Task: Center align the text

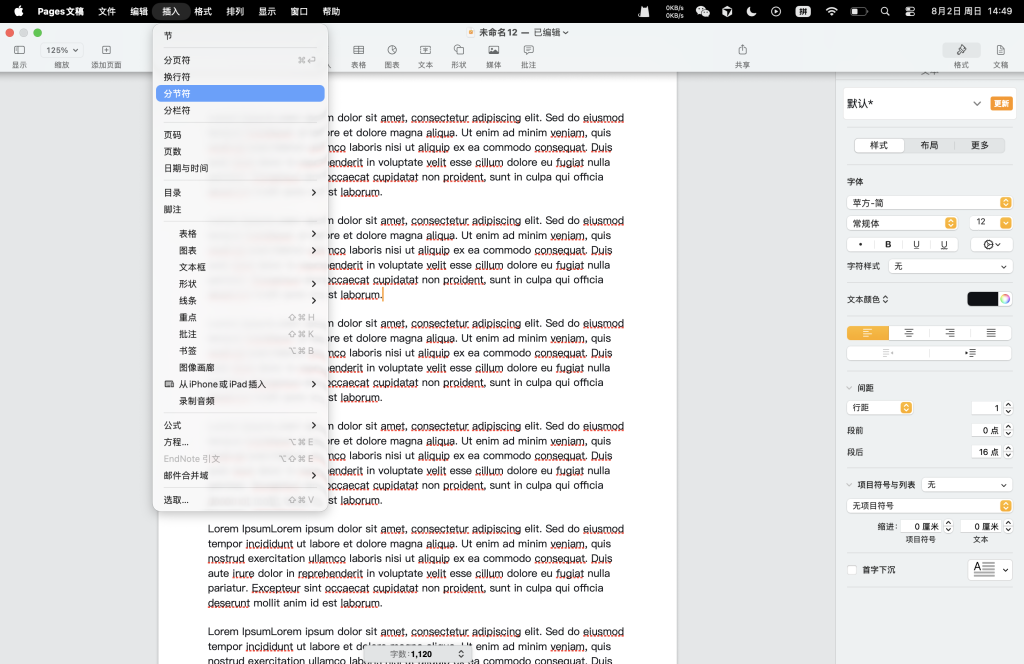Action: coord(908,333)
